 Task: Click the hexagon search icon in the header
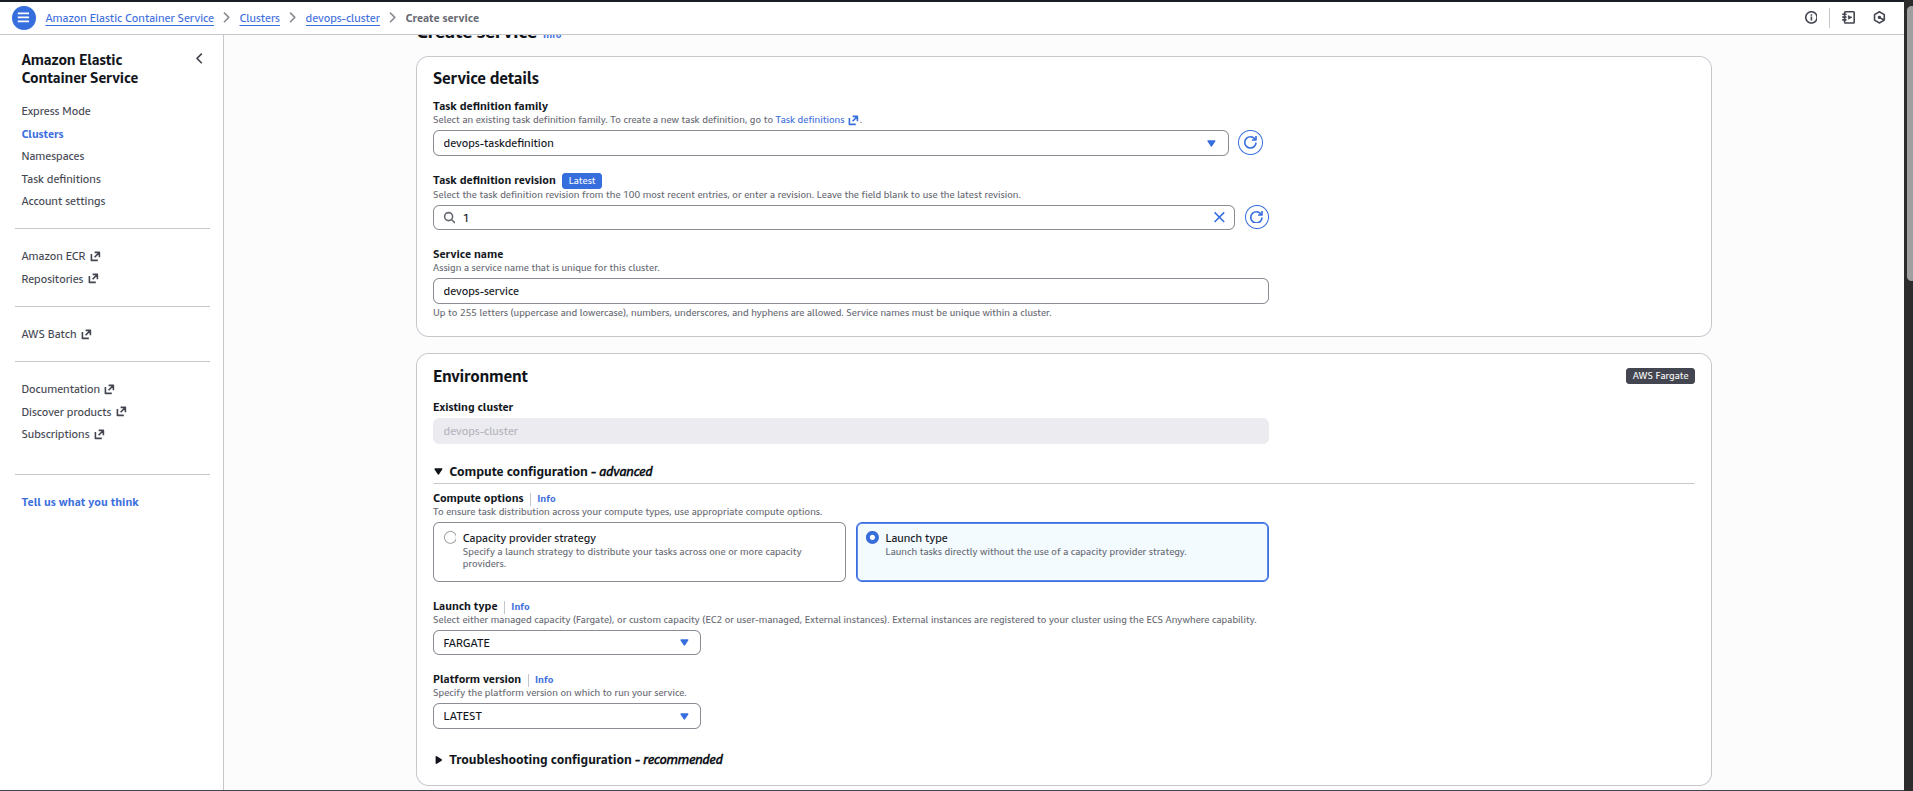tap(1880, 18)
